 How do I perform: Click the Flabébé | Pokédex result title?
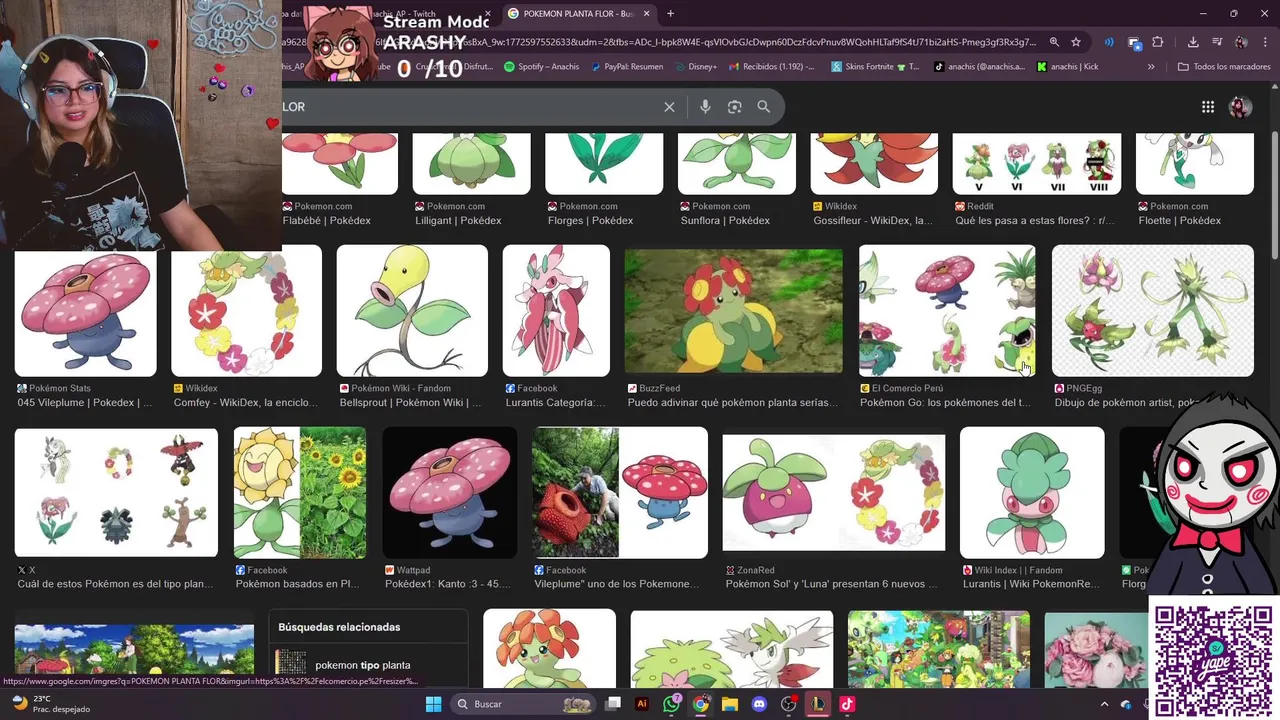click(327, 221)
